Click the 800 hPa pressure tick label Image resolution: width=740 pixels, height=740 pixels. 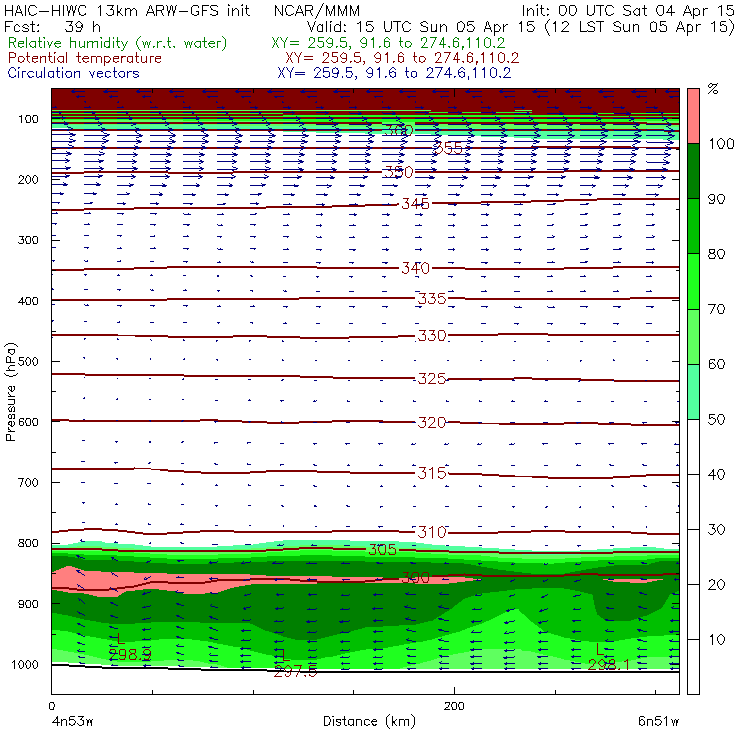[x=28, y=543]
